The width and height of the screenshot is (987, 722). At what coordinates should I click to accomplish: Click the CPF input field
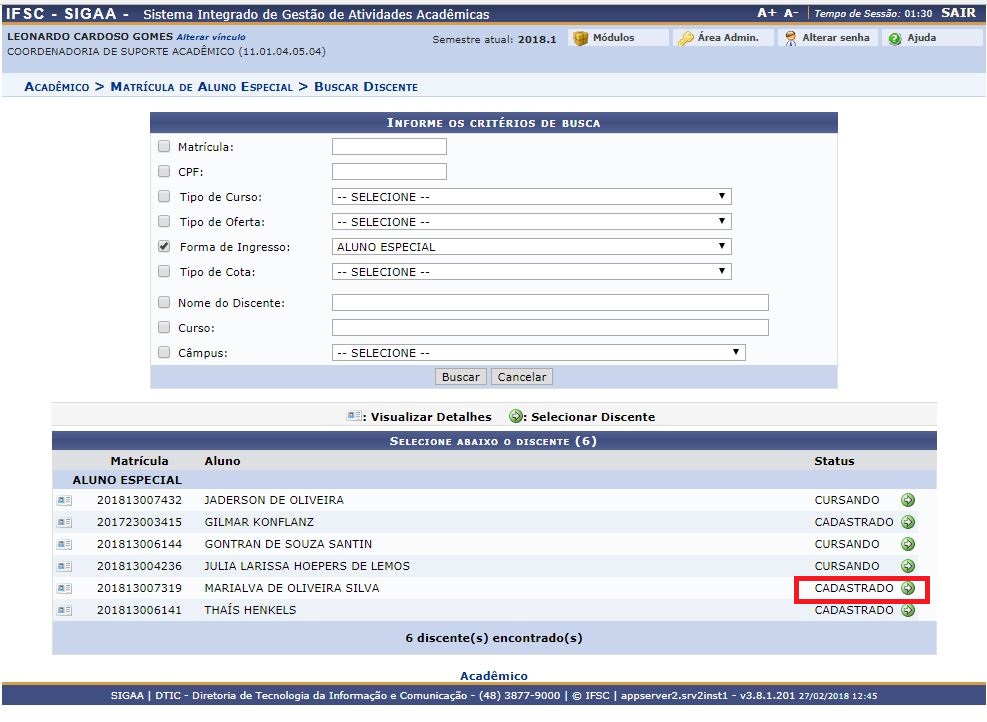389,172
